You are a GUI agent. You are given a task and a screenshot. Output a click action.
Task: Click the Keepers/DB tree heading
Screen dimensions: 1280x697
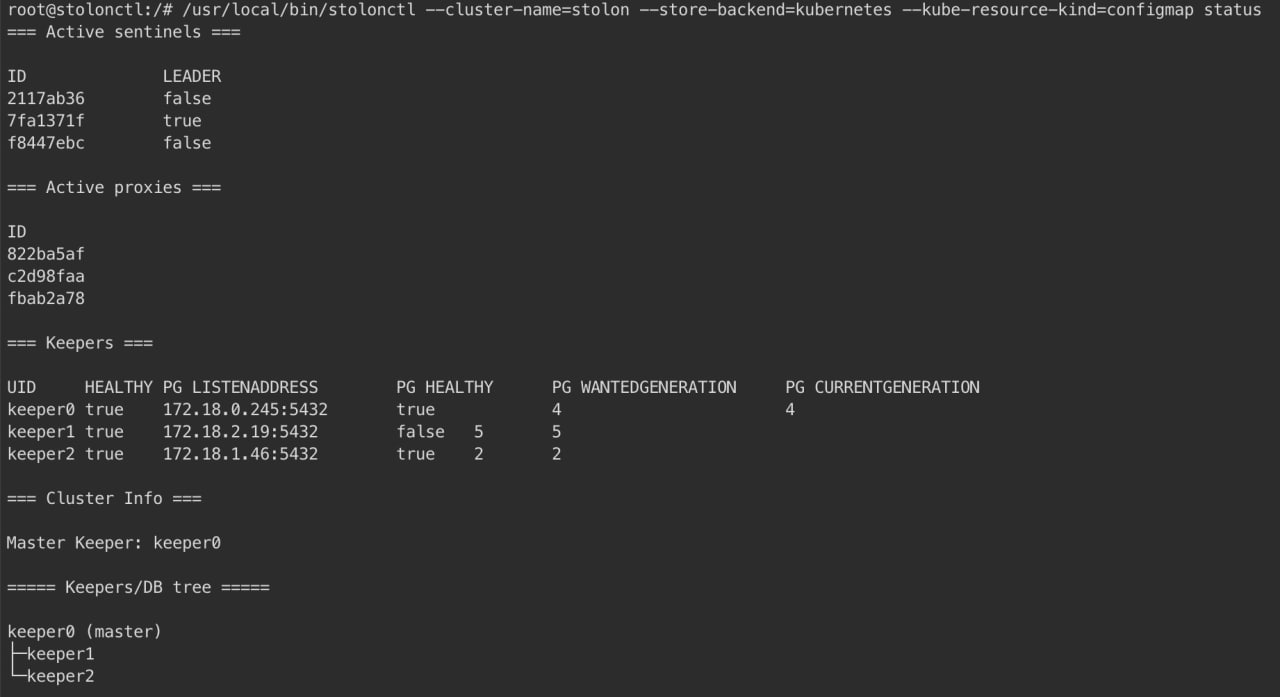pos(138,587)
